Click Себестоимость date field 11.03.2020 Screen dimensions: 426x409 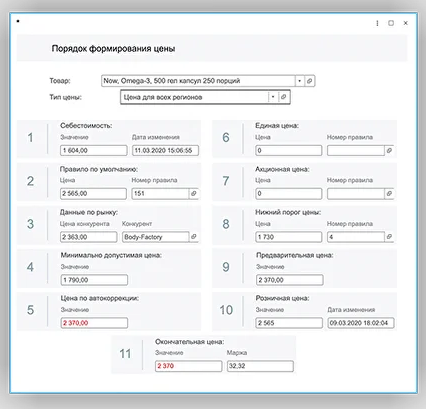pyautogui.click(x=165, y=150)
